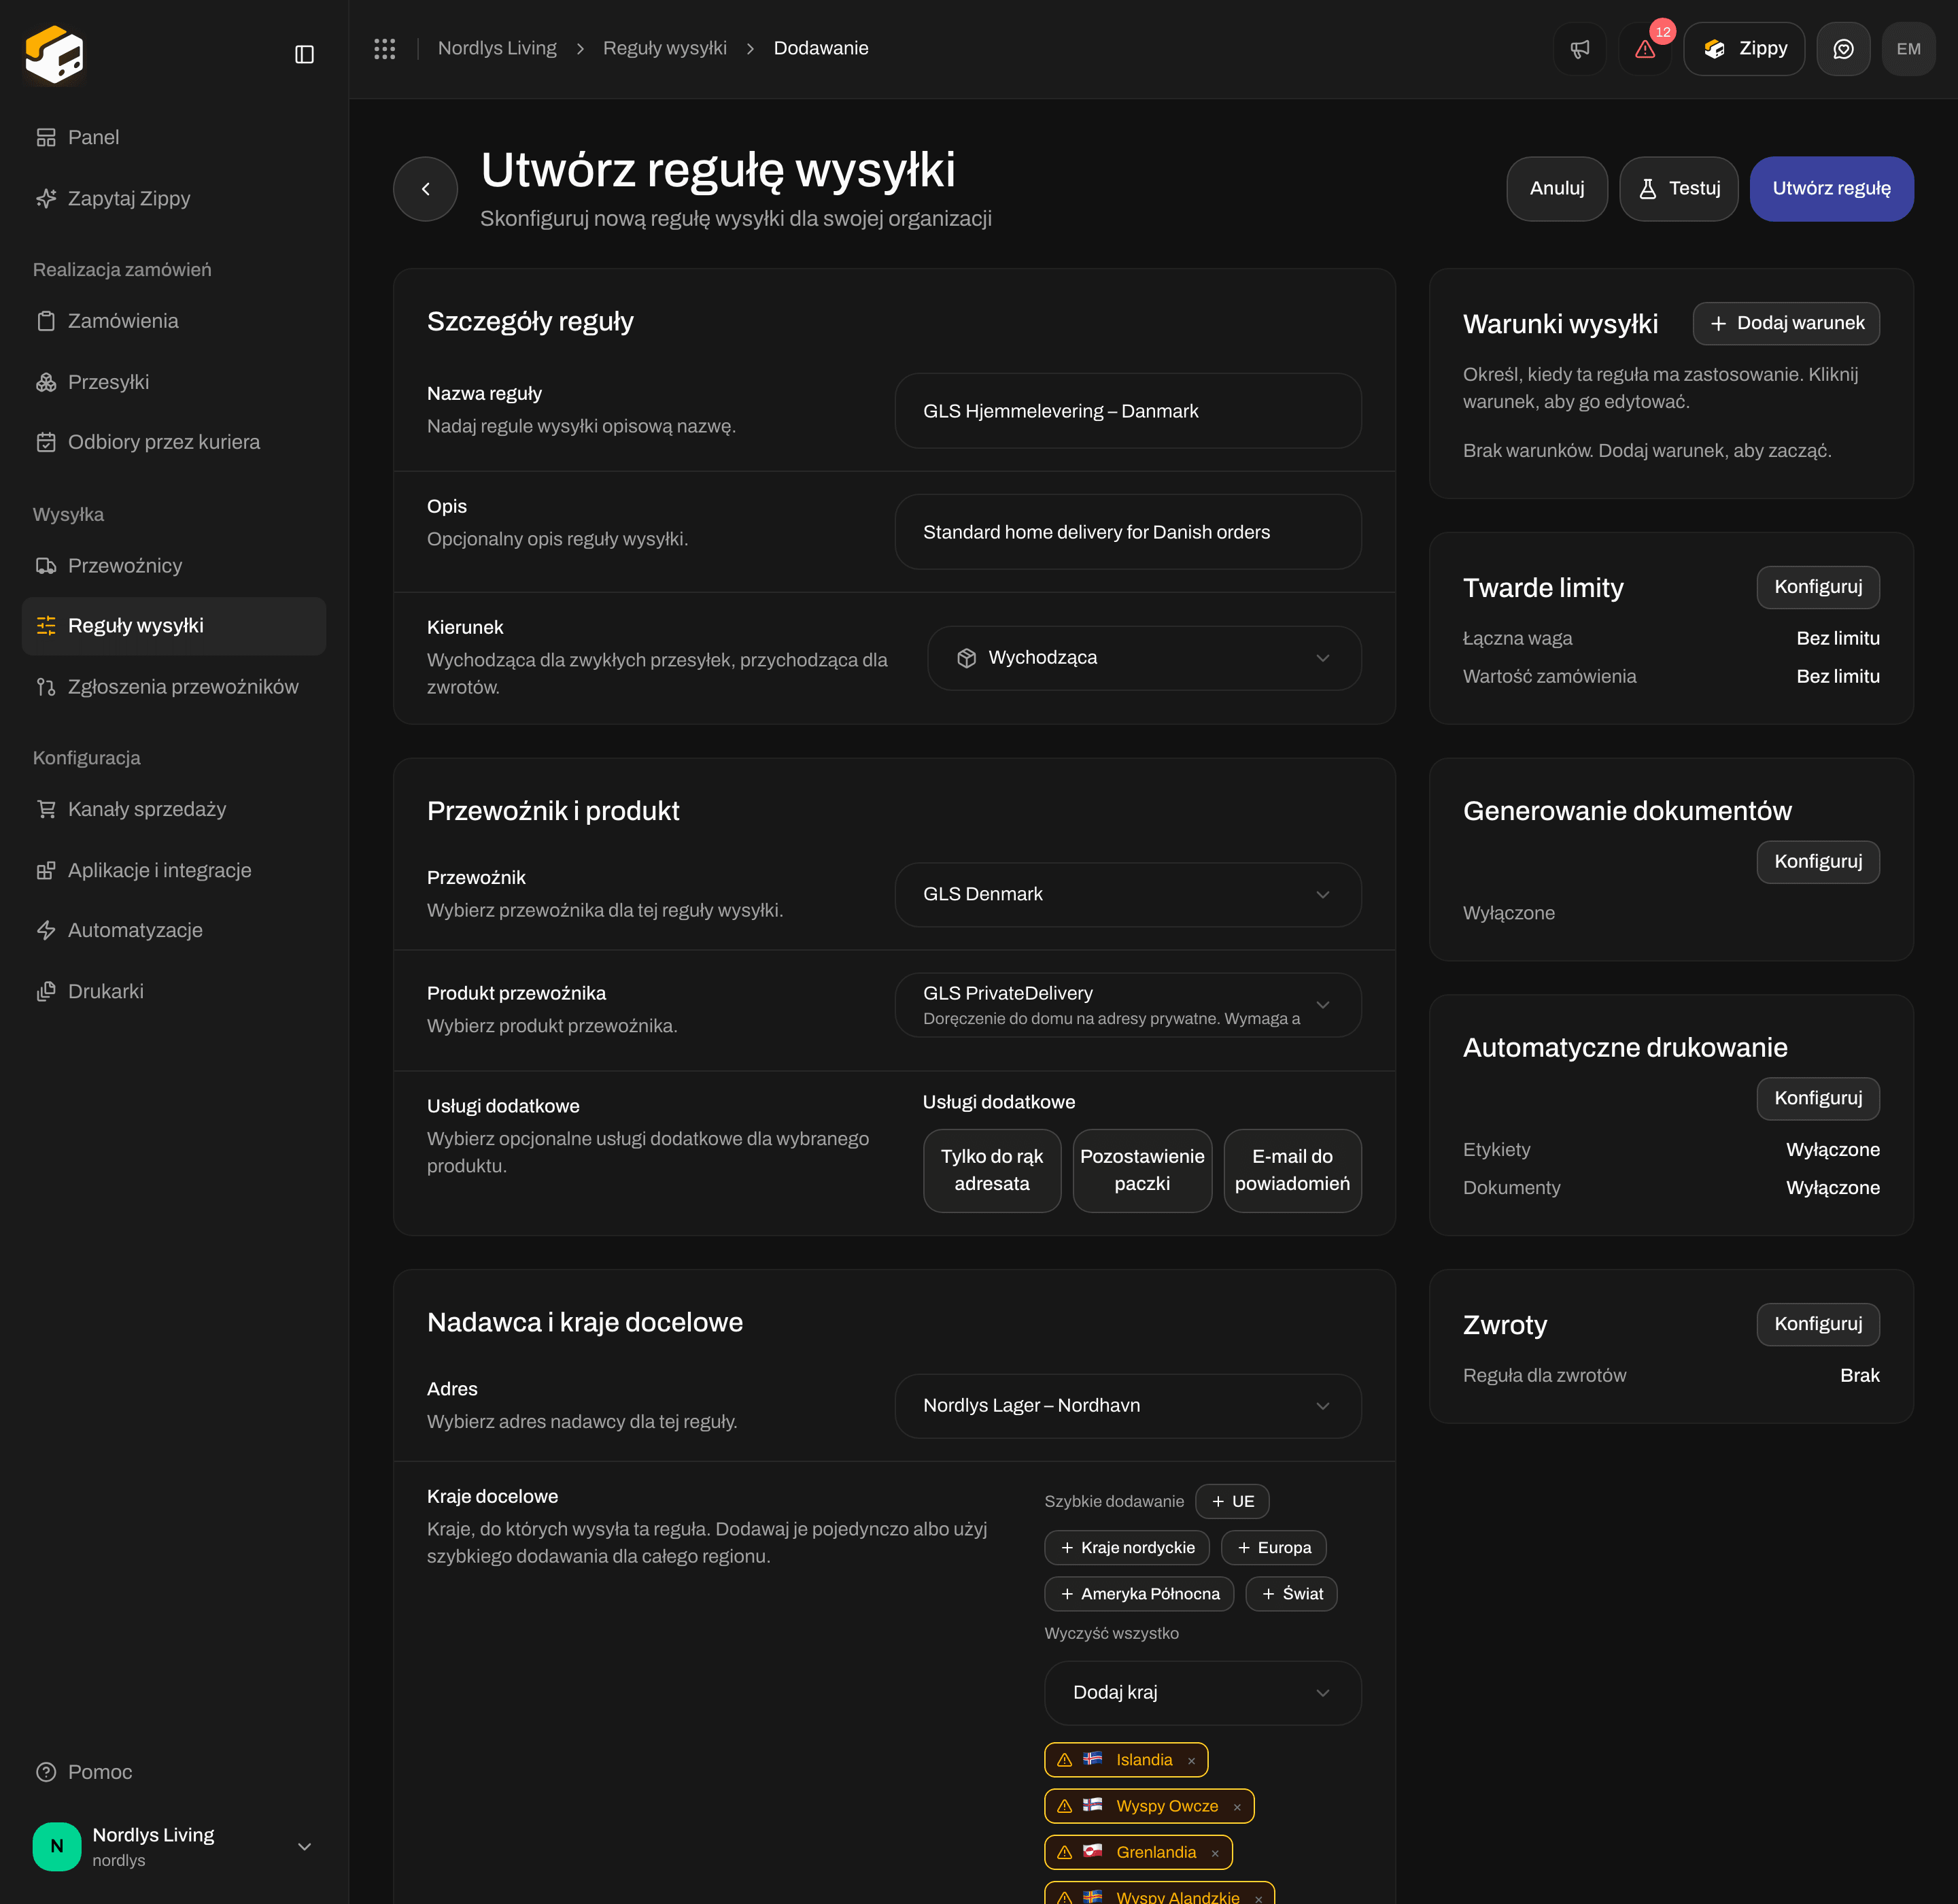Open Drukarki settings
The height and width of the screenshot is (1904, 1958).
174,991
